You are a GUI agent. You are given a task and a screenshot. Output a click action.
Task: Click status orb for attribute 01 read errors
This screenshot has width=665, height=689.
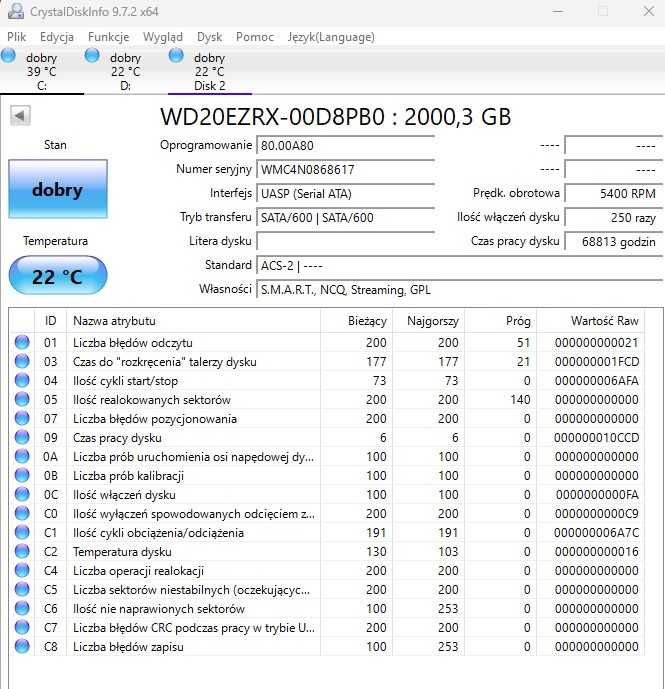pos(22,342)
